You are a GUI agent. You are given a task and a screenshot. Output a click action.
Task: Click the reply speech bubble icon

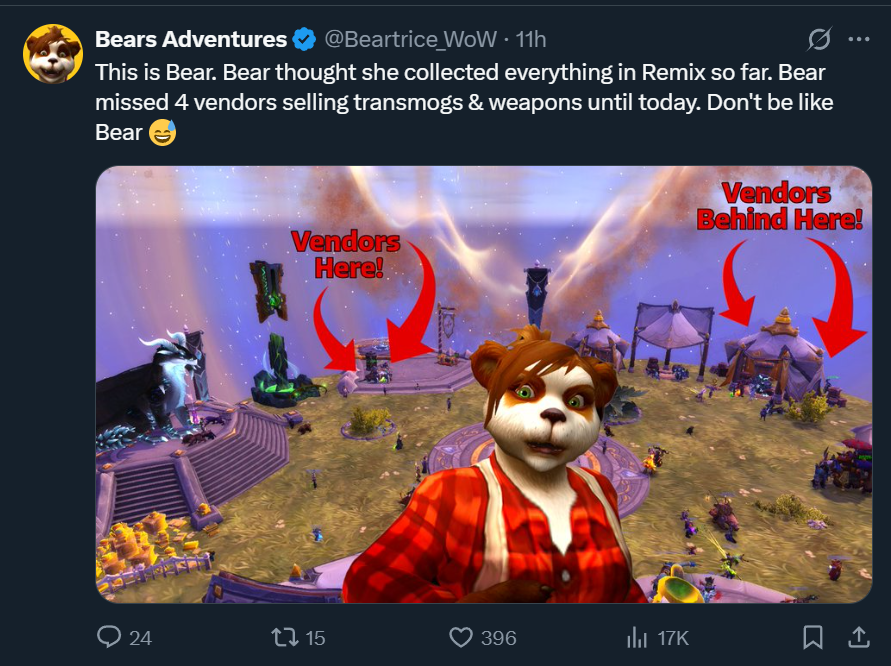[109, 637]
